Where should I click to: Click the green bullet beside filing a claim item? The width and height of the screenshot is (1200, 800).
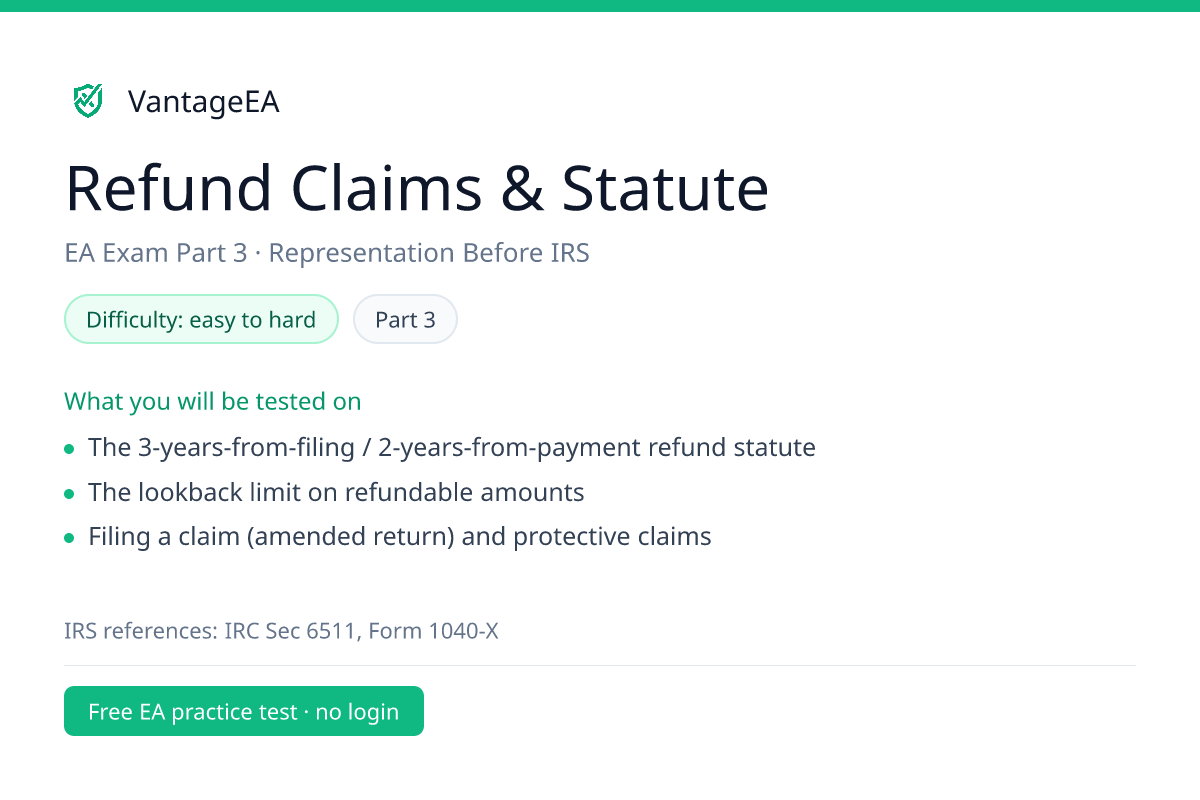pyautogui.click(x=69, y=539)
